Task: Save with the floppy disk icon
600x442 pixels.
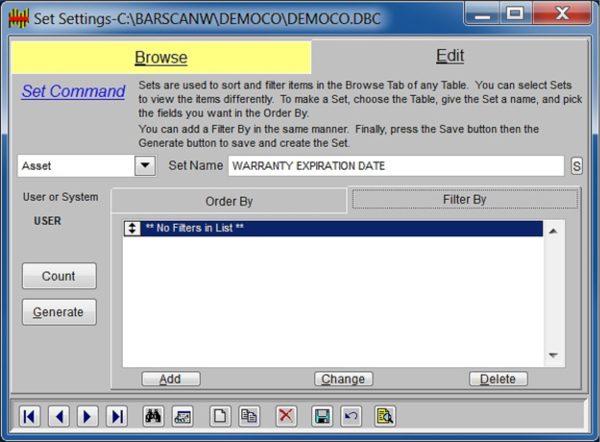Action: 322,416
